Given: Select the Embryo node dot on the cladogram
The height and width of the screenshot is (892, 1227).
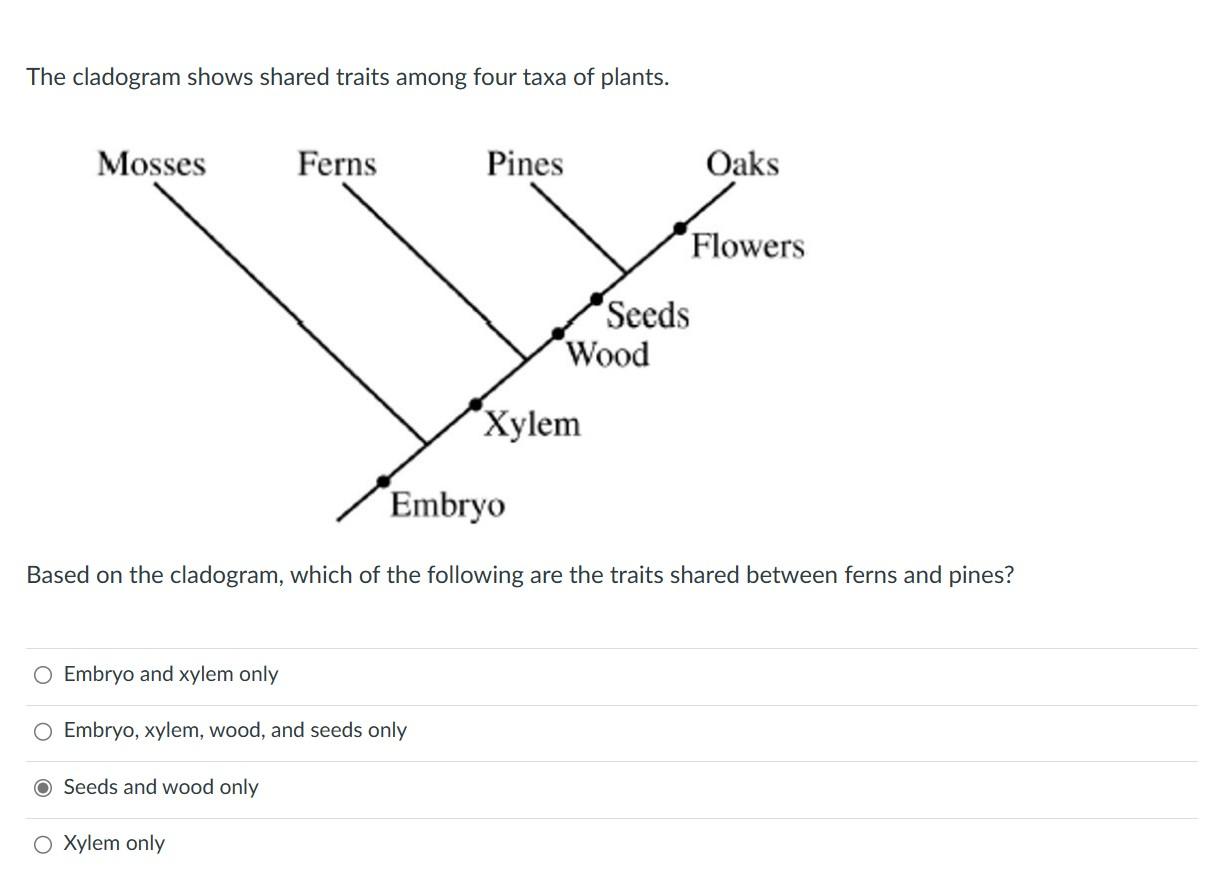Looking at the screenshot, I should point(383,482).
